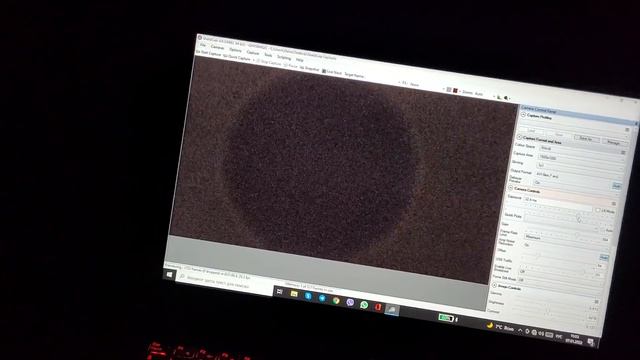The width and height of the screenshot is (640, 360).
Task: Open the Scripting menu
Action: [x=284, y=57]
